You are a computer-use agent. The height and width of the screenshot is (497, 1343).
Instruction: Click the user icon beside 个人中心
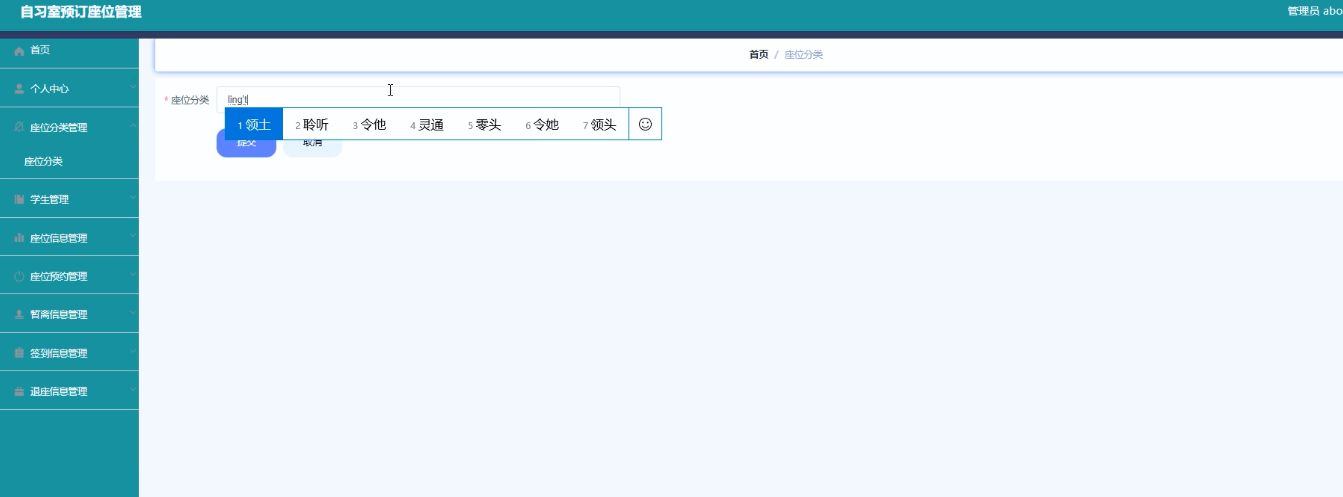click(x=19, y=89)
